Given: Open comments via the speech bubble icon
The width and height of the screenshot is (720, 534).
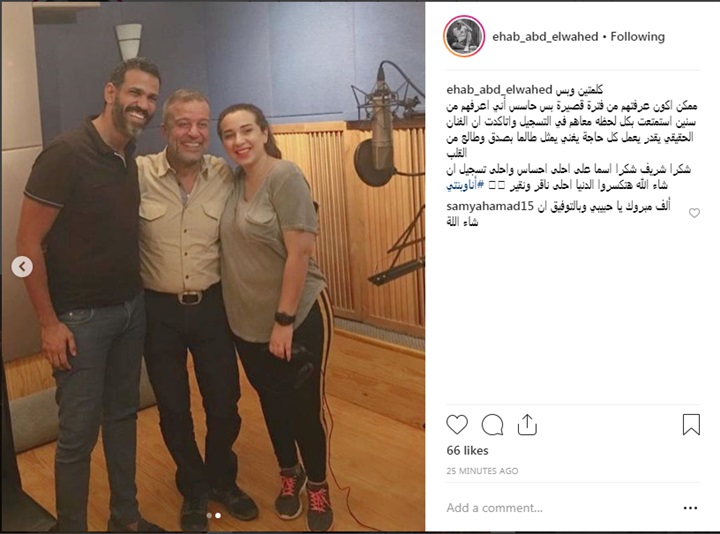Looking at the screenshot, I should pos(492,425).
